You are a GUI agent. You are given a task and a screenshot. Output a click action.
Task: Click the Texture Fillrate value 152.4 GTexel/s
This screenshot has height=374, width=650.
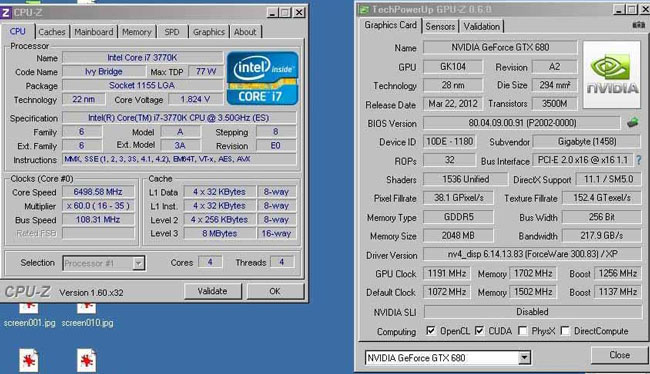pos(601,198)
